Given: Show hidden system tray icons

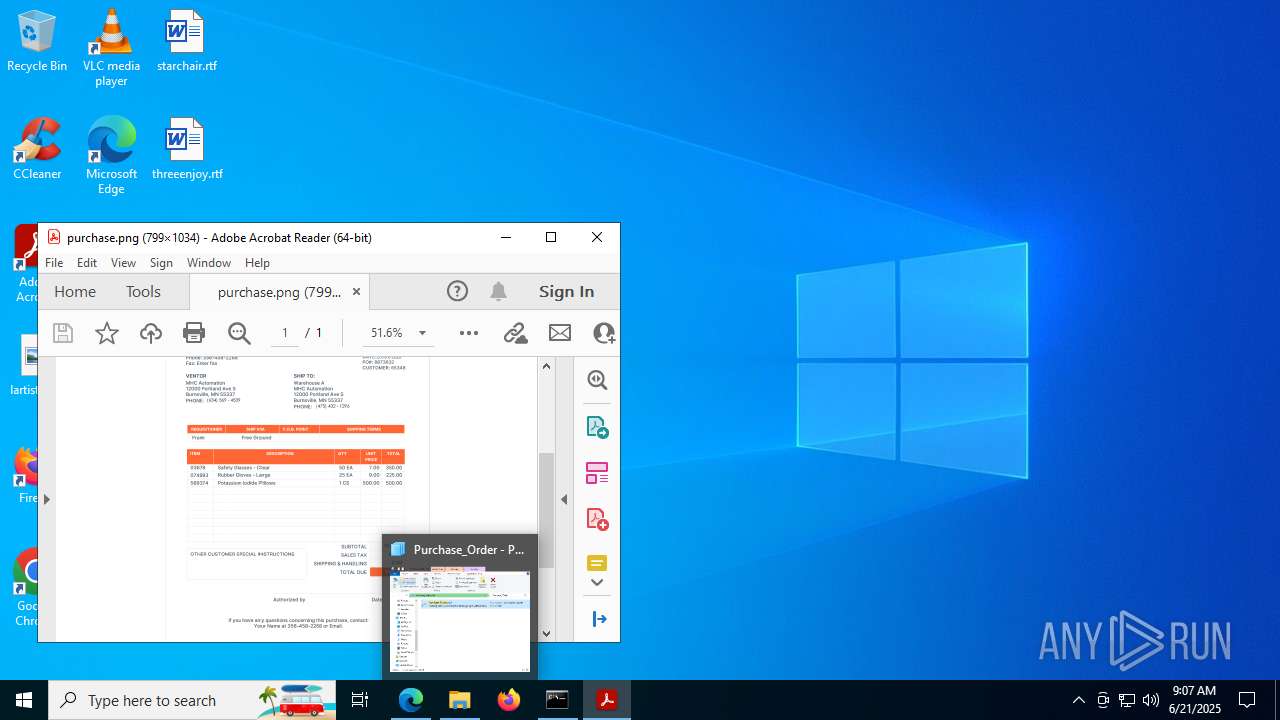Looking at the screenshot, I should pos(1078,700).
